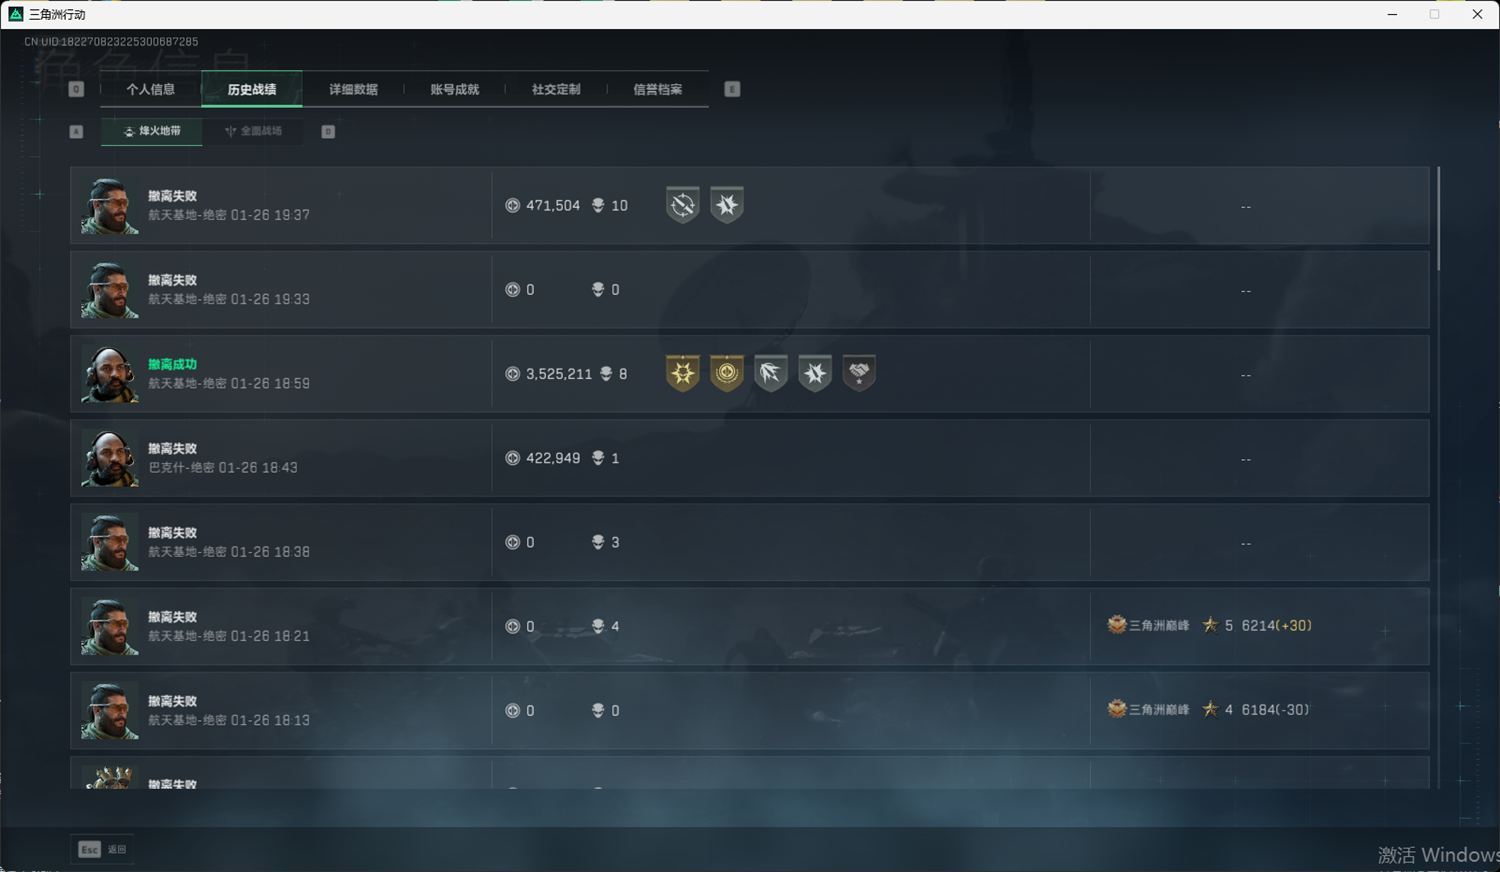The image size is (1500, 872).
Task: Click the D key hint icon
Action: pos(328,131)
